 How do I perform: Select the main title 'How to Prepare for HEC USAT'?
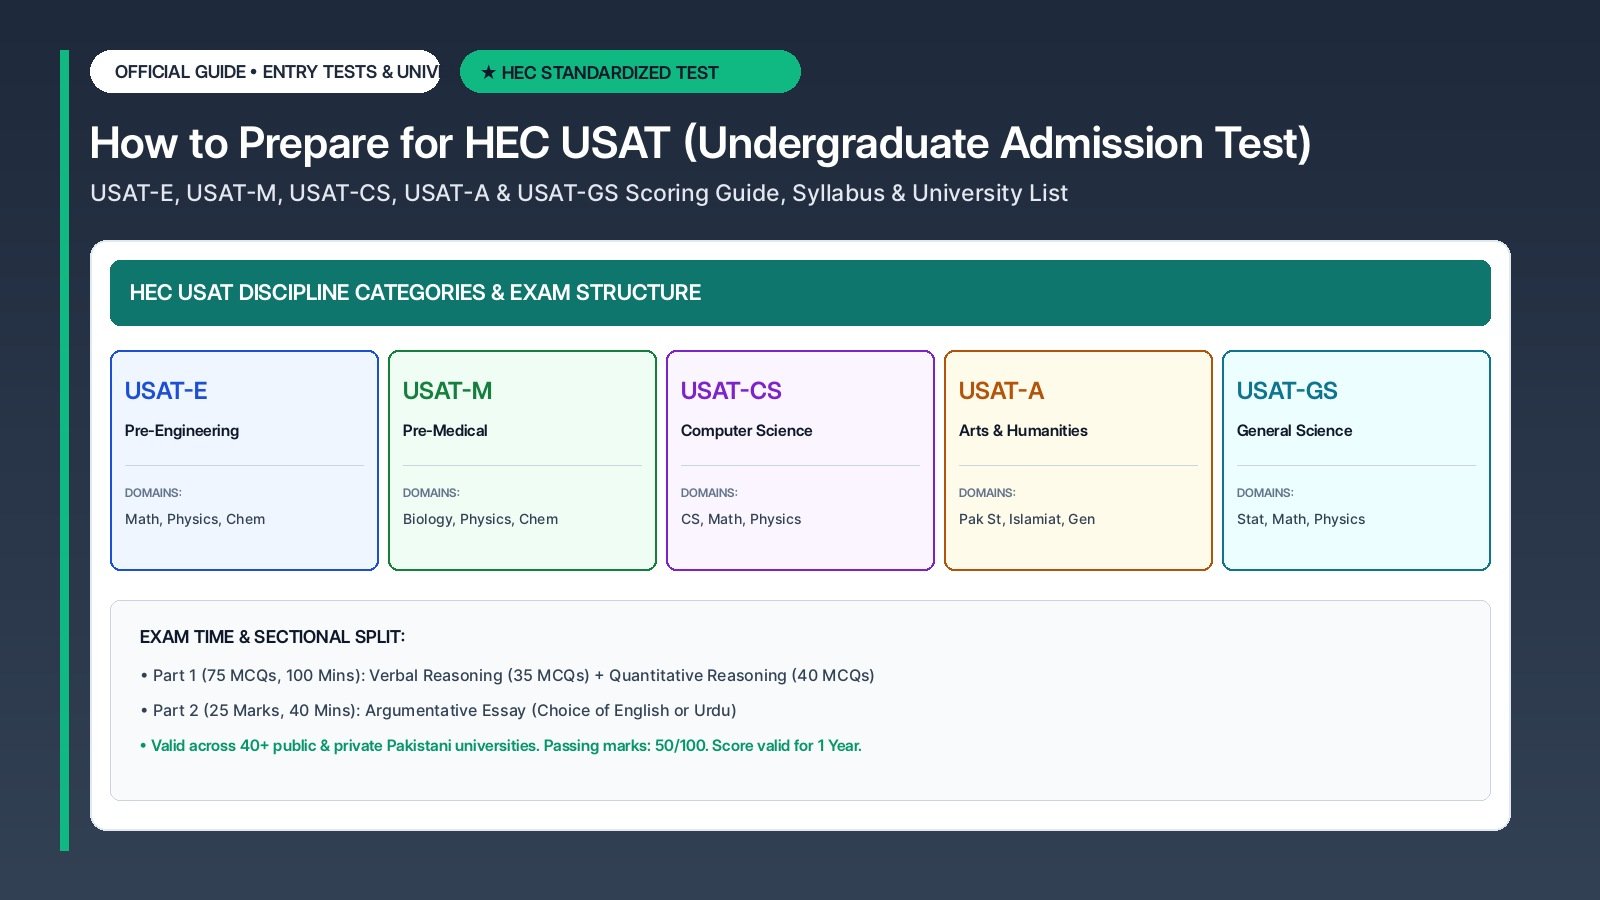[x=700, y=143]
